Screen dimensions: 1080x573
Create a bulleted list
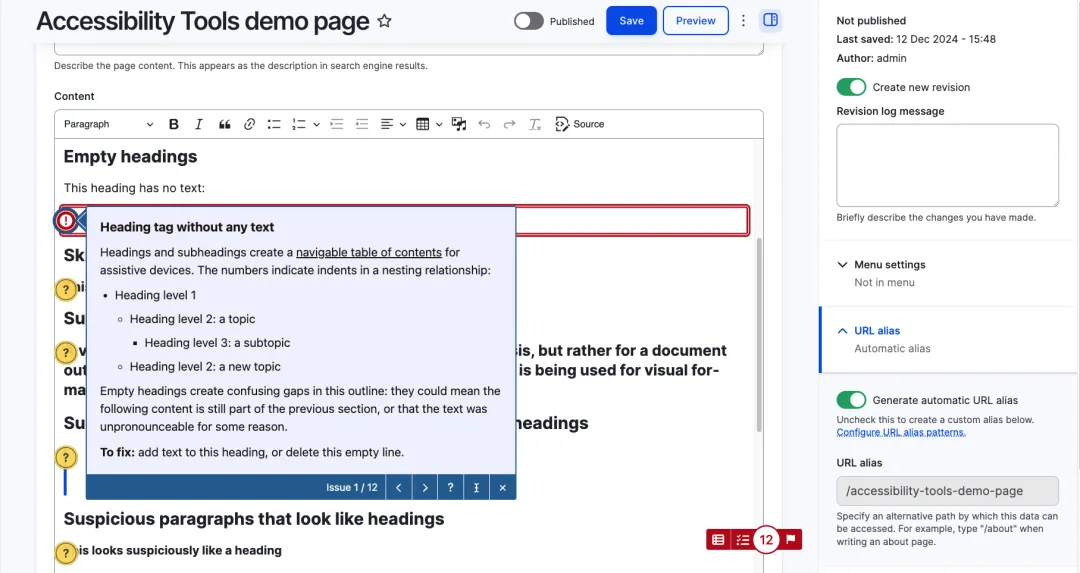pyautogui.click(x=274, y=124)
